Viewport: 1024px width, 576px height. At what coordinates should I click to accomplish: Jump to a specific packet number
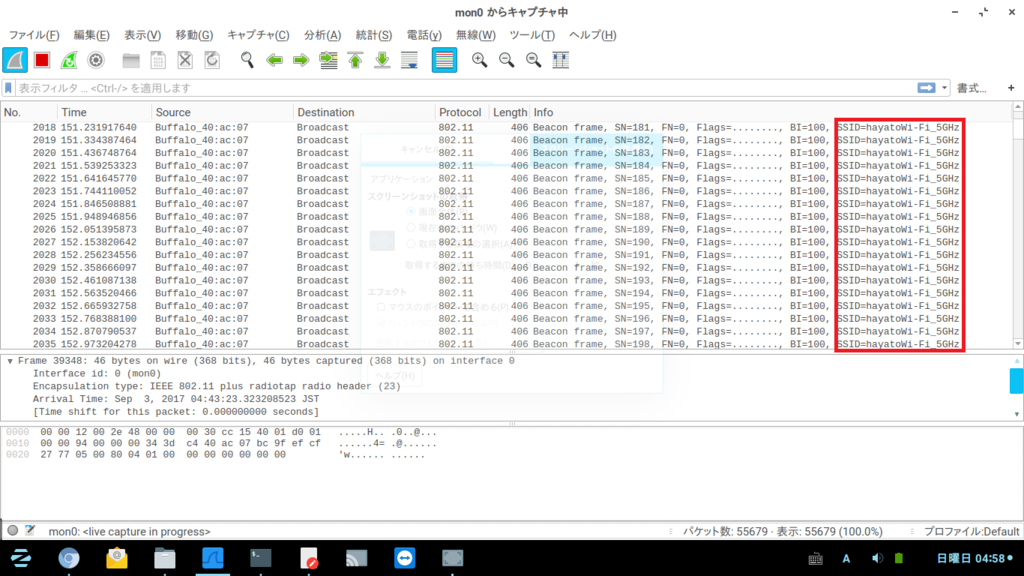(x=328, y=60)
